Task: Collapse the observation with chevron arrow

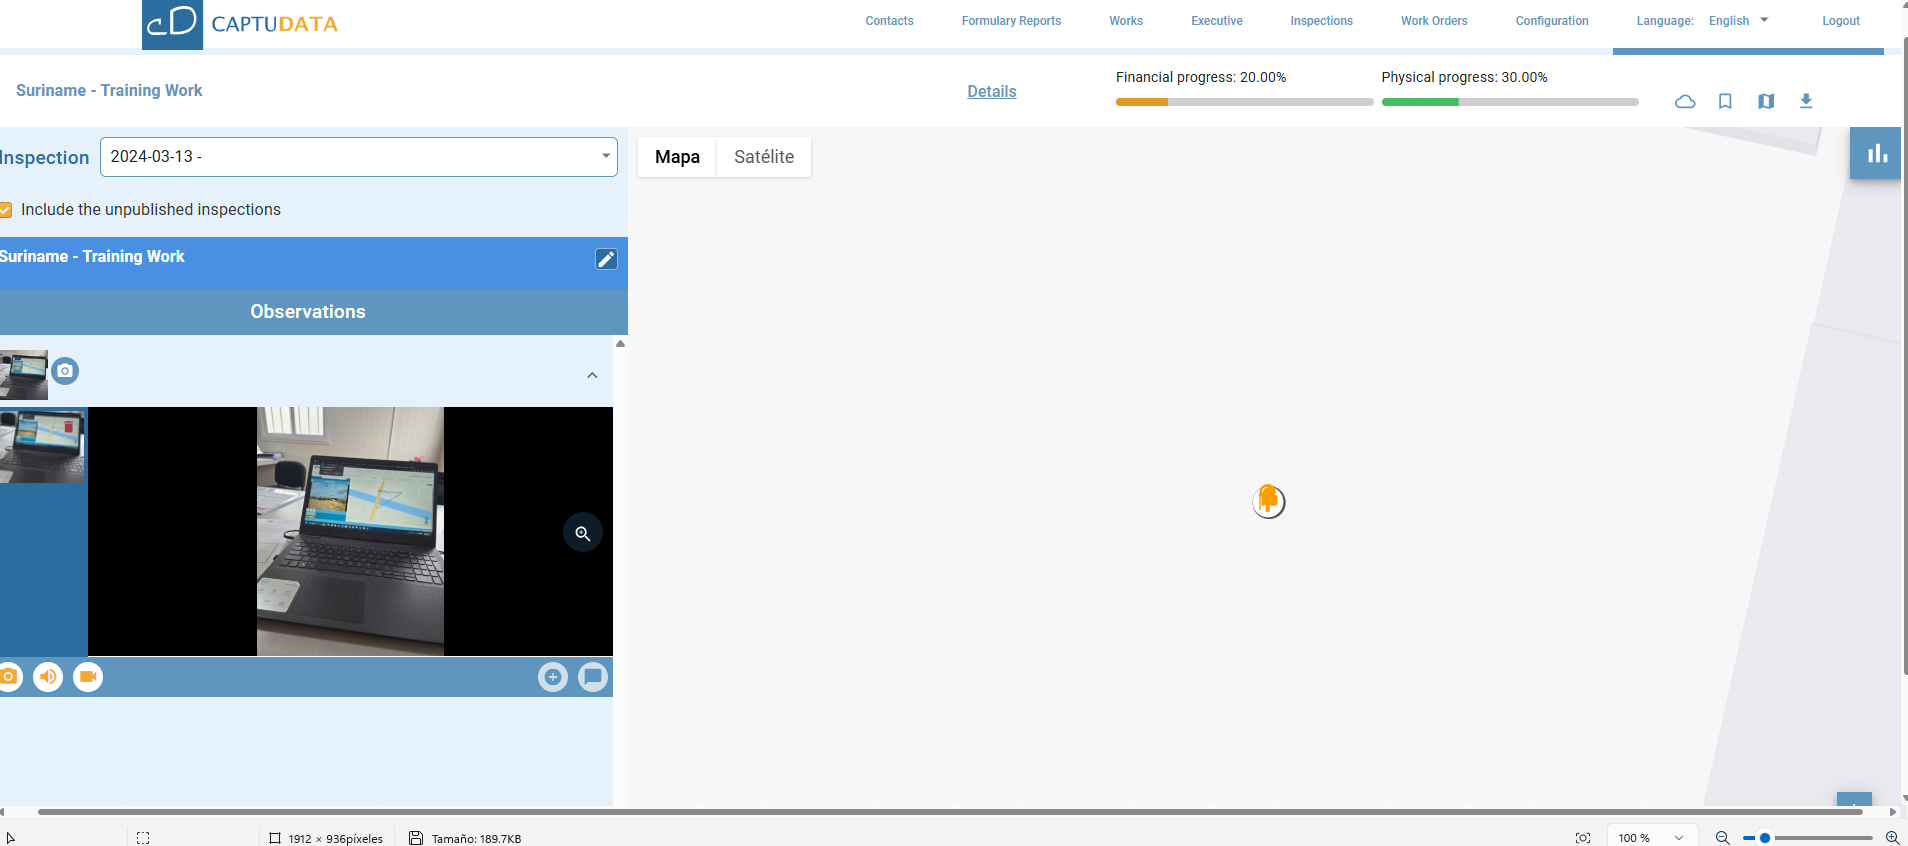Action: [592, 375]
